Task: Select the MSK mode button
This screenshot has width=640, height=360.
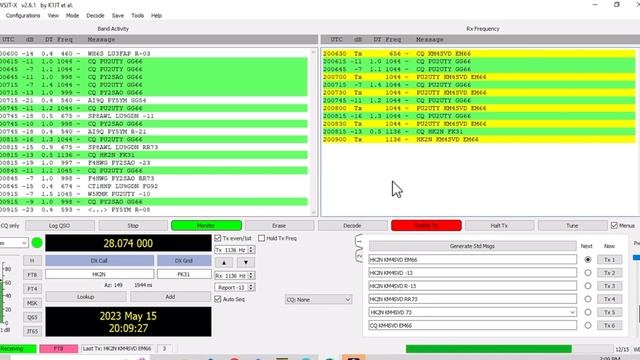Action: click(32, 303)
